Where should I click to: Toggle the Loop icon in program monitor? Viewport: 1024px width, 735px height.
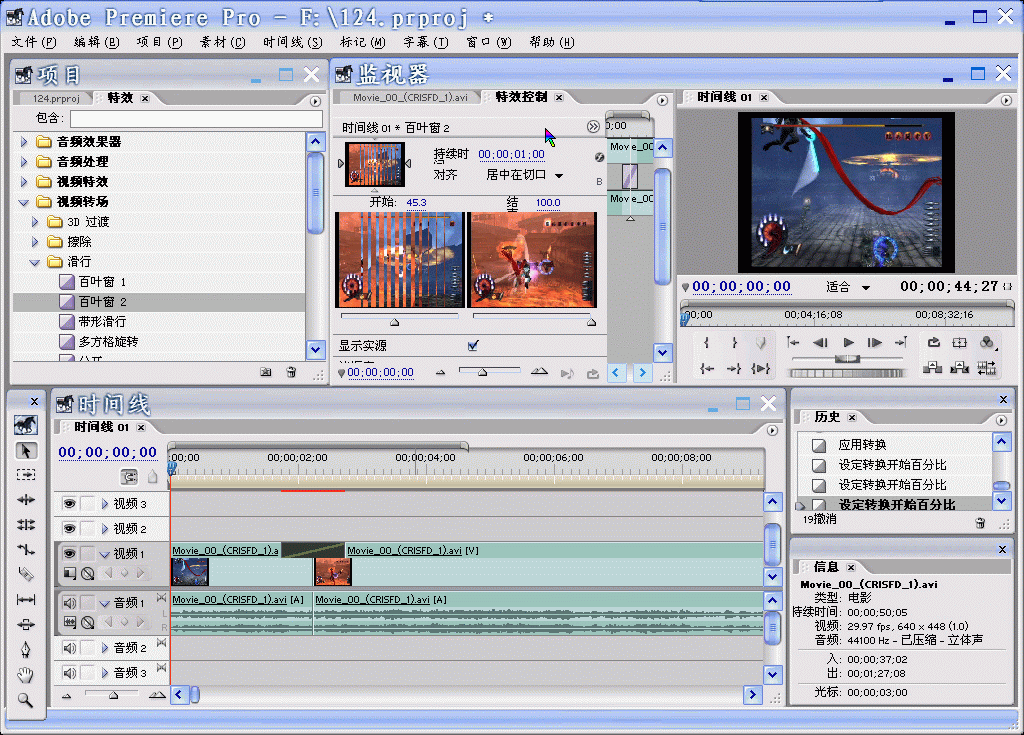933,342
